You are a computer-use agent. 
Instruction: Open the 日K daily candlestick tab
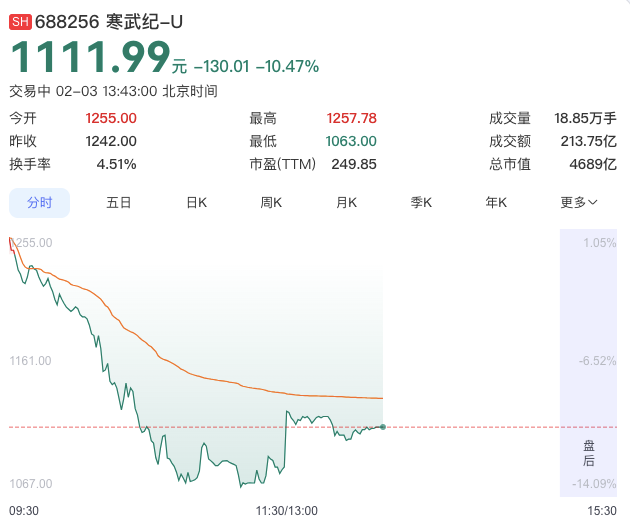point(196,202)
